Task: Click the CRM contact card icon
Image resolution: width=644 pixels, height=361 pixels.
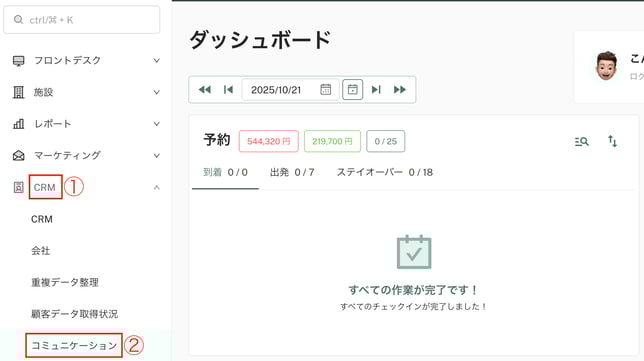Action: coord(18,187)
